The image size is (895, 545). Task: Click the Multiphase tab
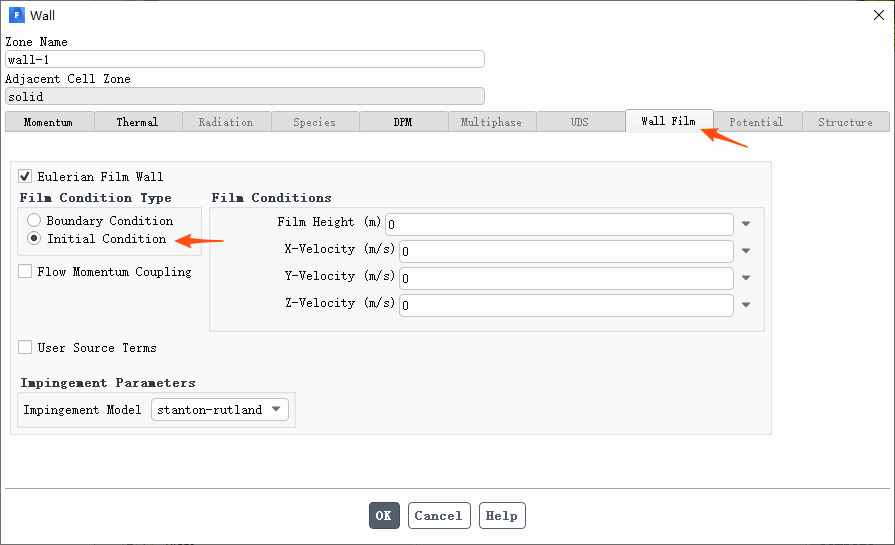click(x=491, y=122)
